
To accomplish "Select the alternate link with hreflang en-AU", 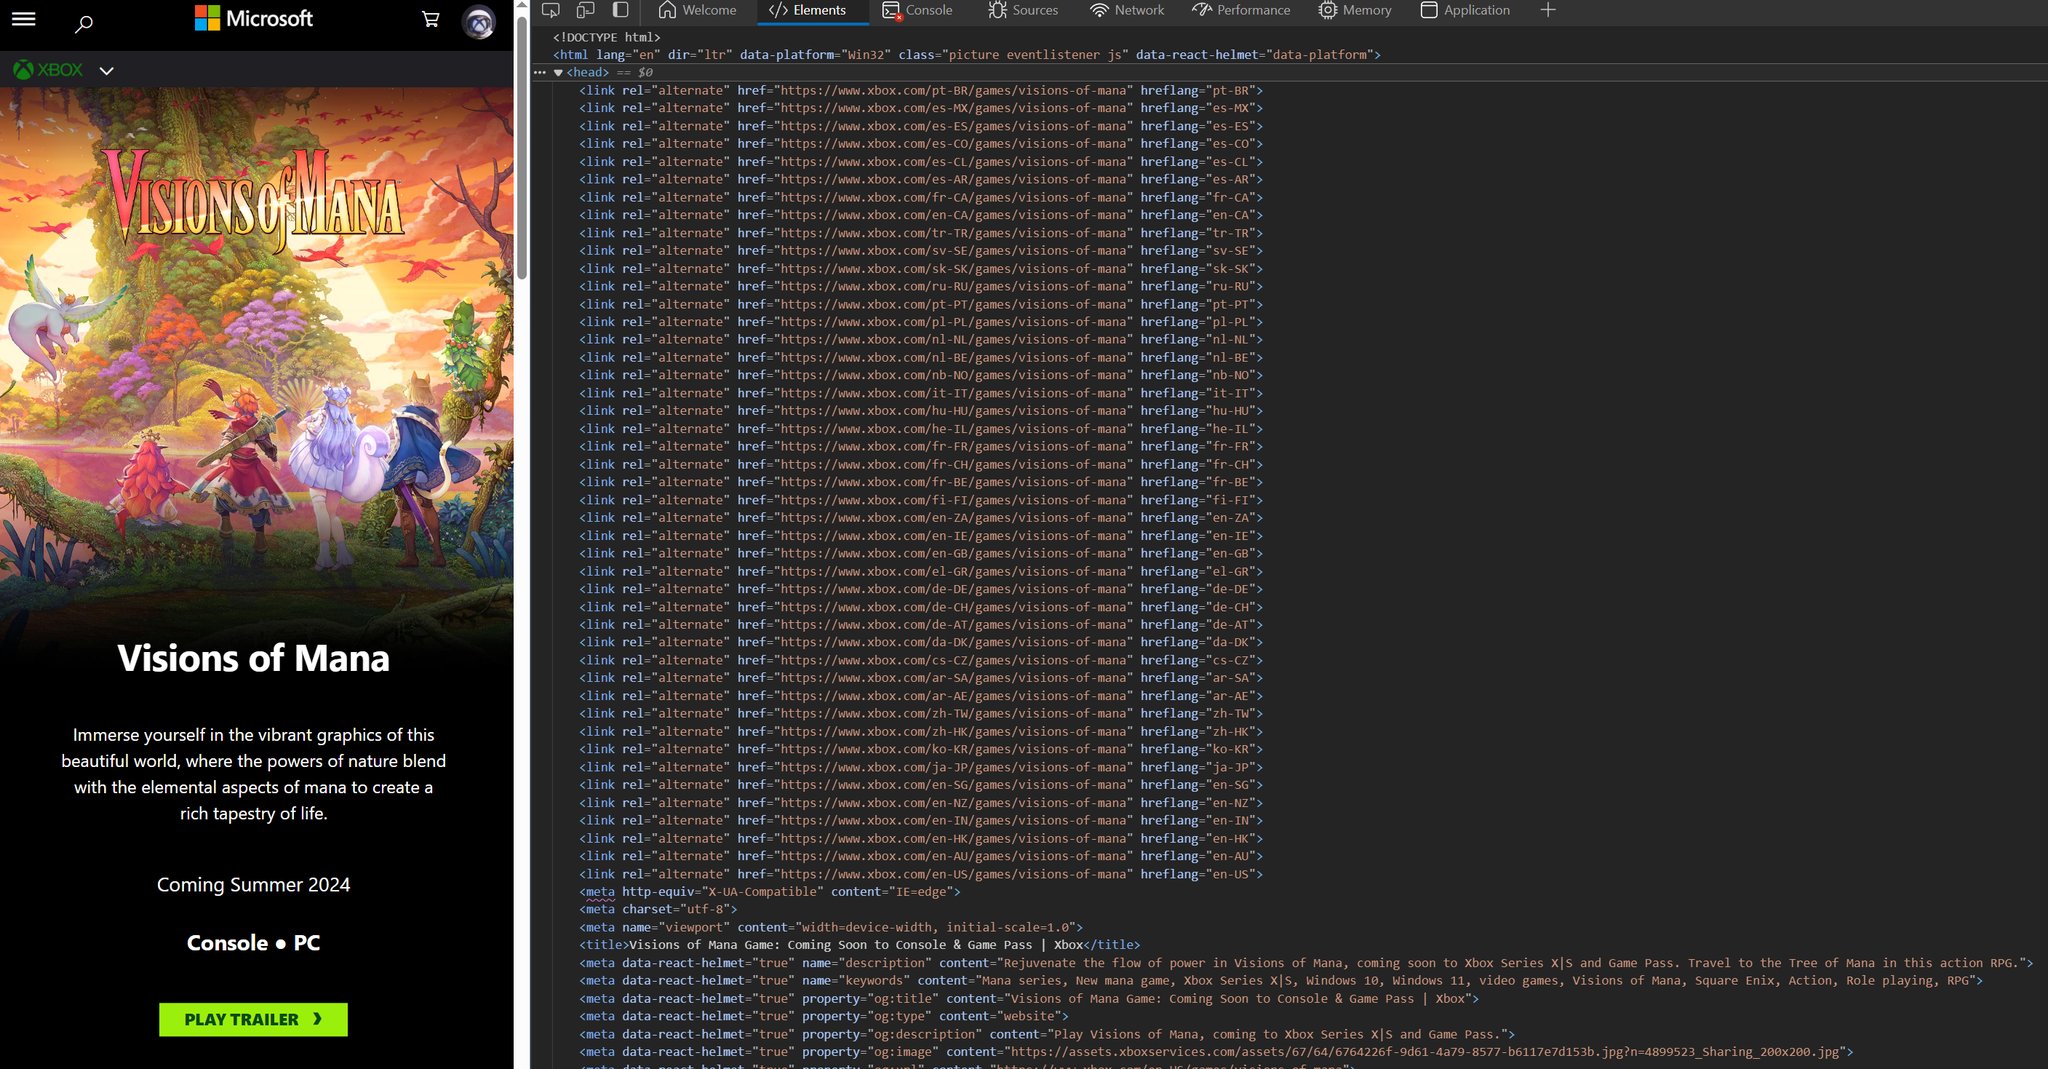I will (921, 857).
